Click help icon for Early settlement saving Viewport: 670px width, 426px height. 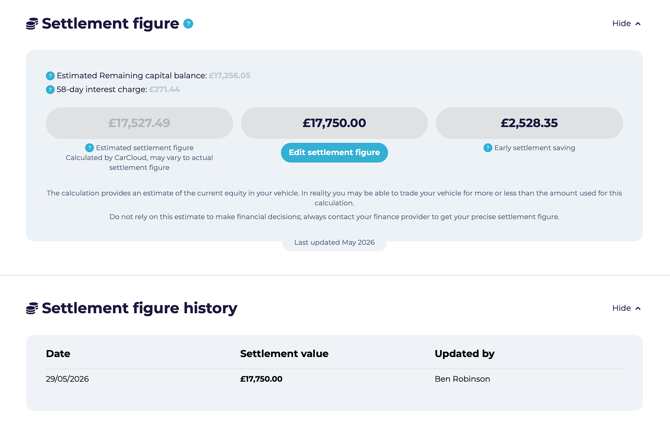[x=488, y=148]
